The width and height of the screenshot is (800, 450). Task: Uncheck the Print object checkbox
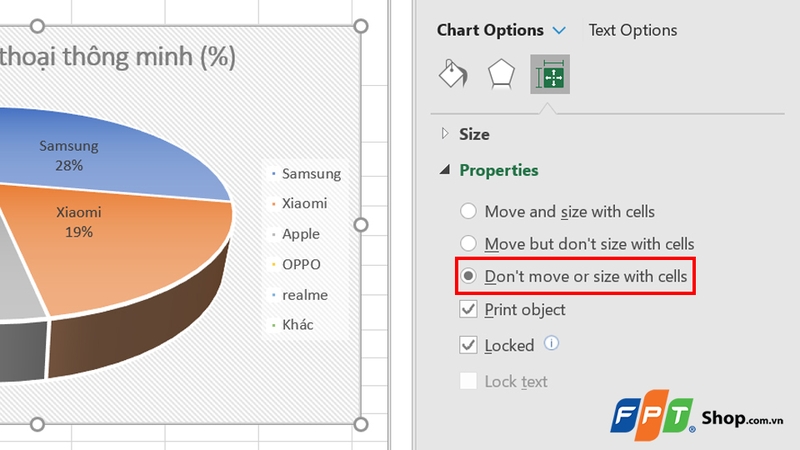click(x=468, y=310)
